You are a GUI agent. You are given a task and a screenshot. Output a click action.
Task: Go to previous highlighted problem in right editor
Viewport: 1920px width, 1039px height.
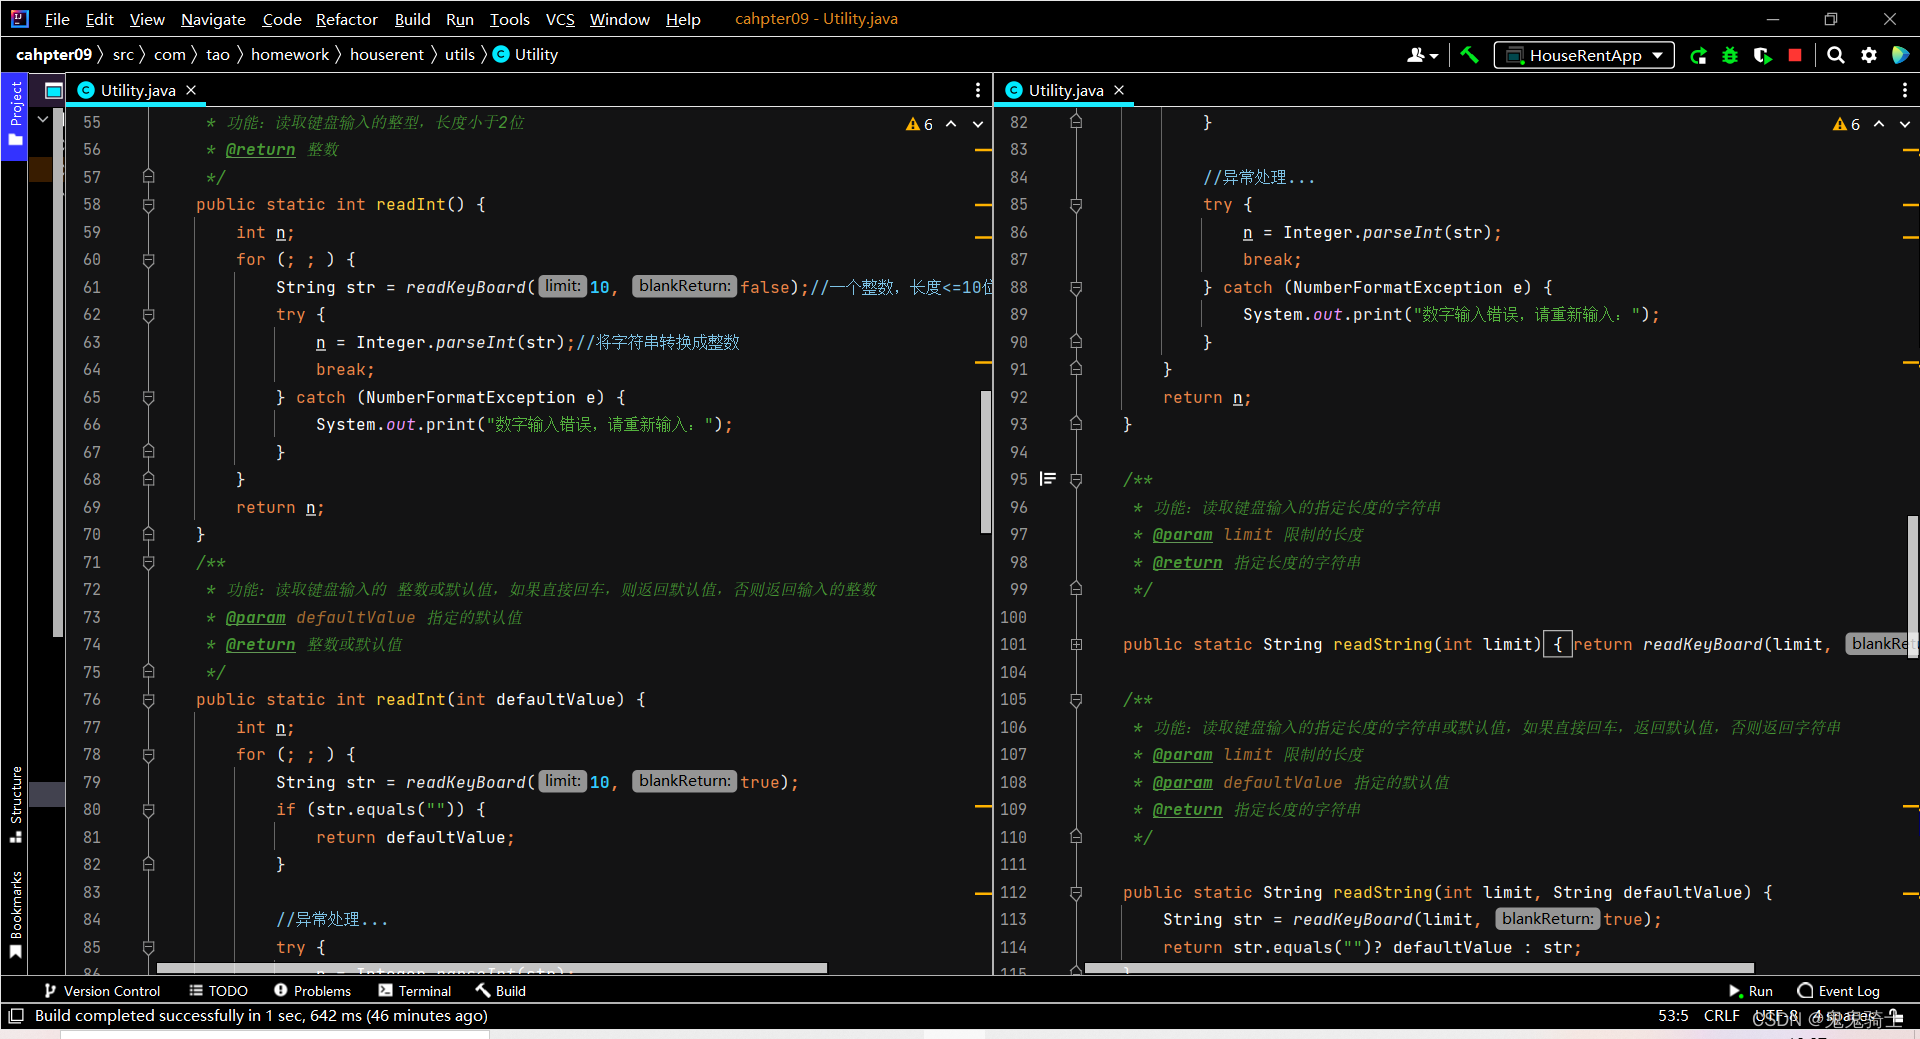(x=1879, y=124)
